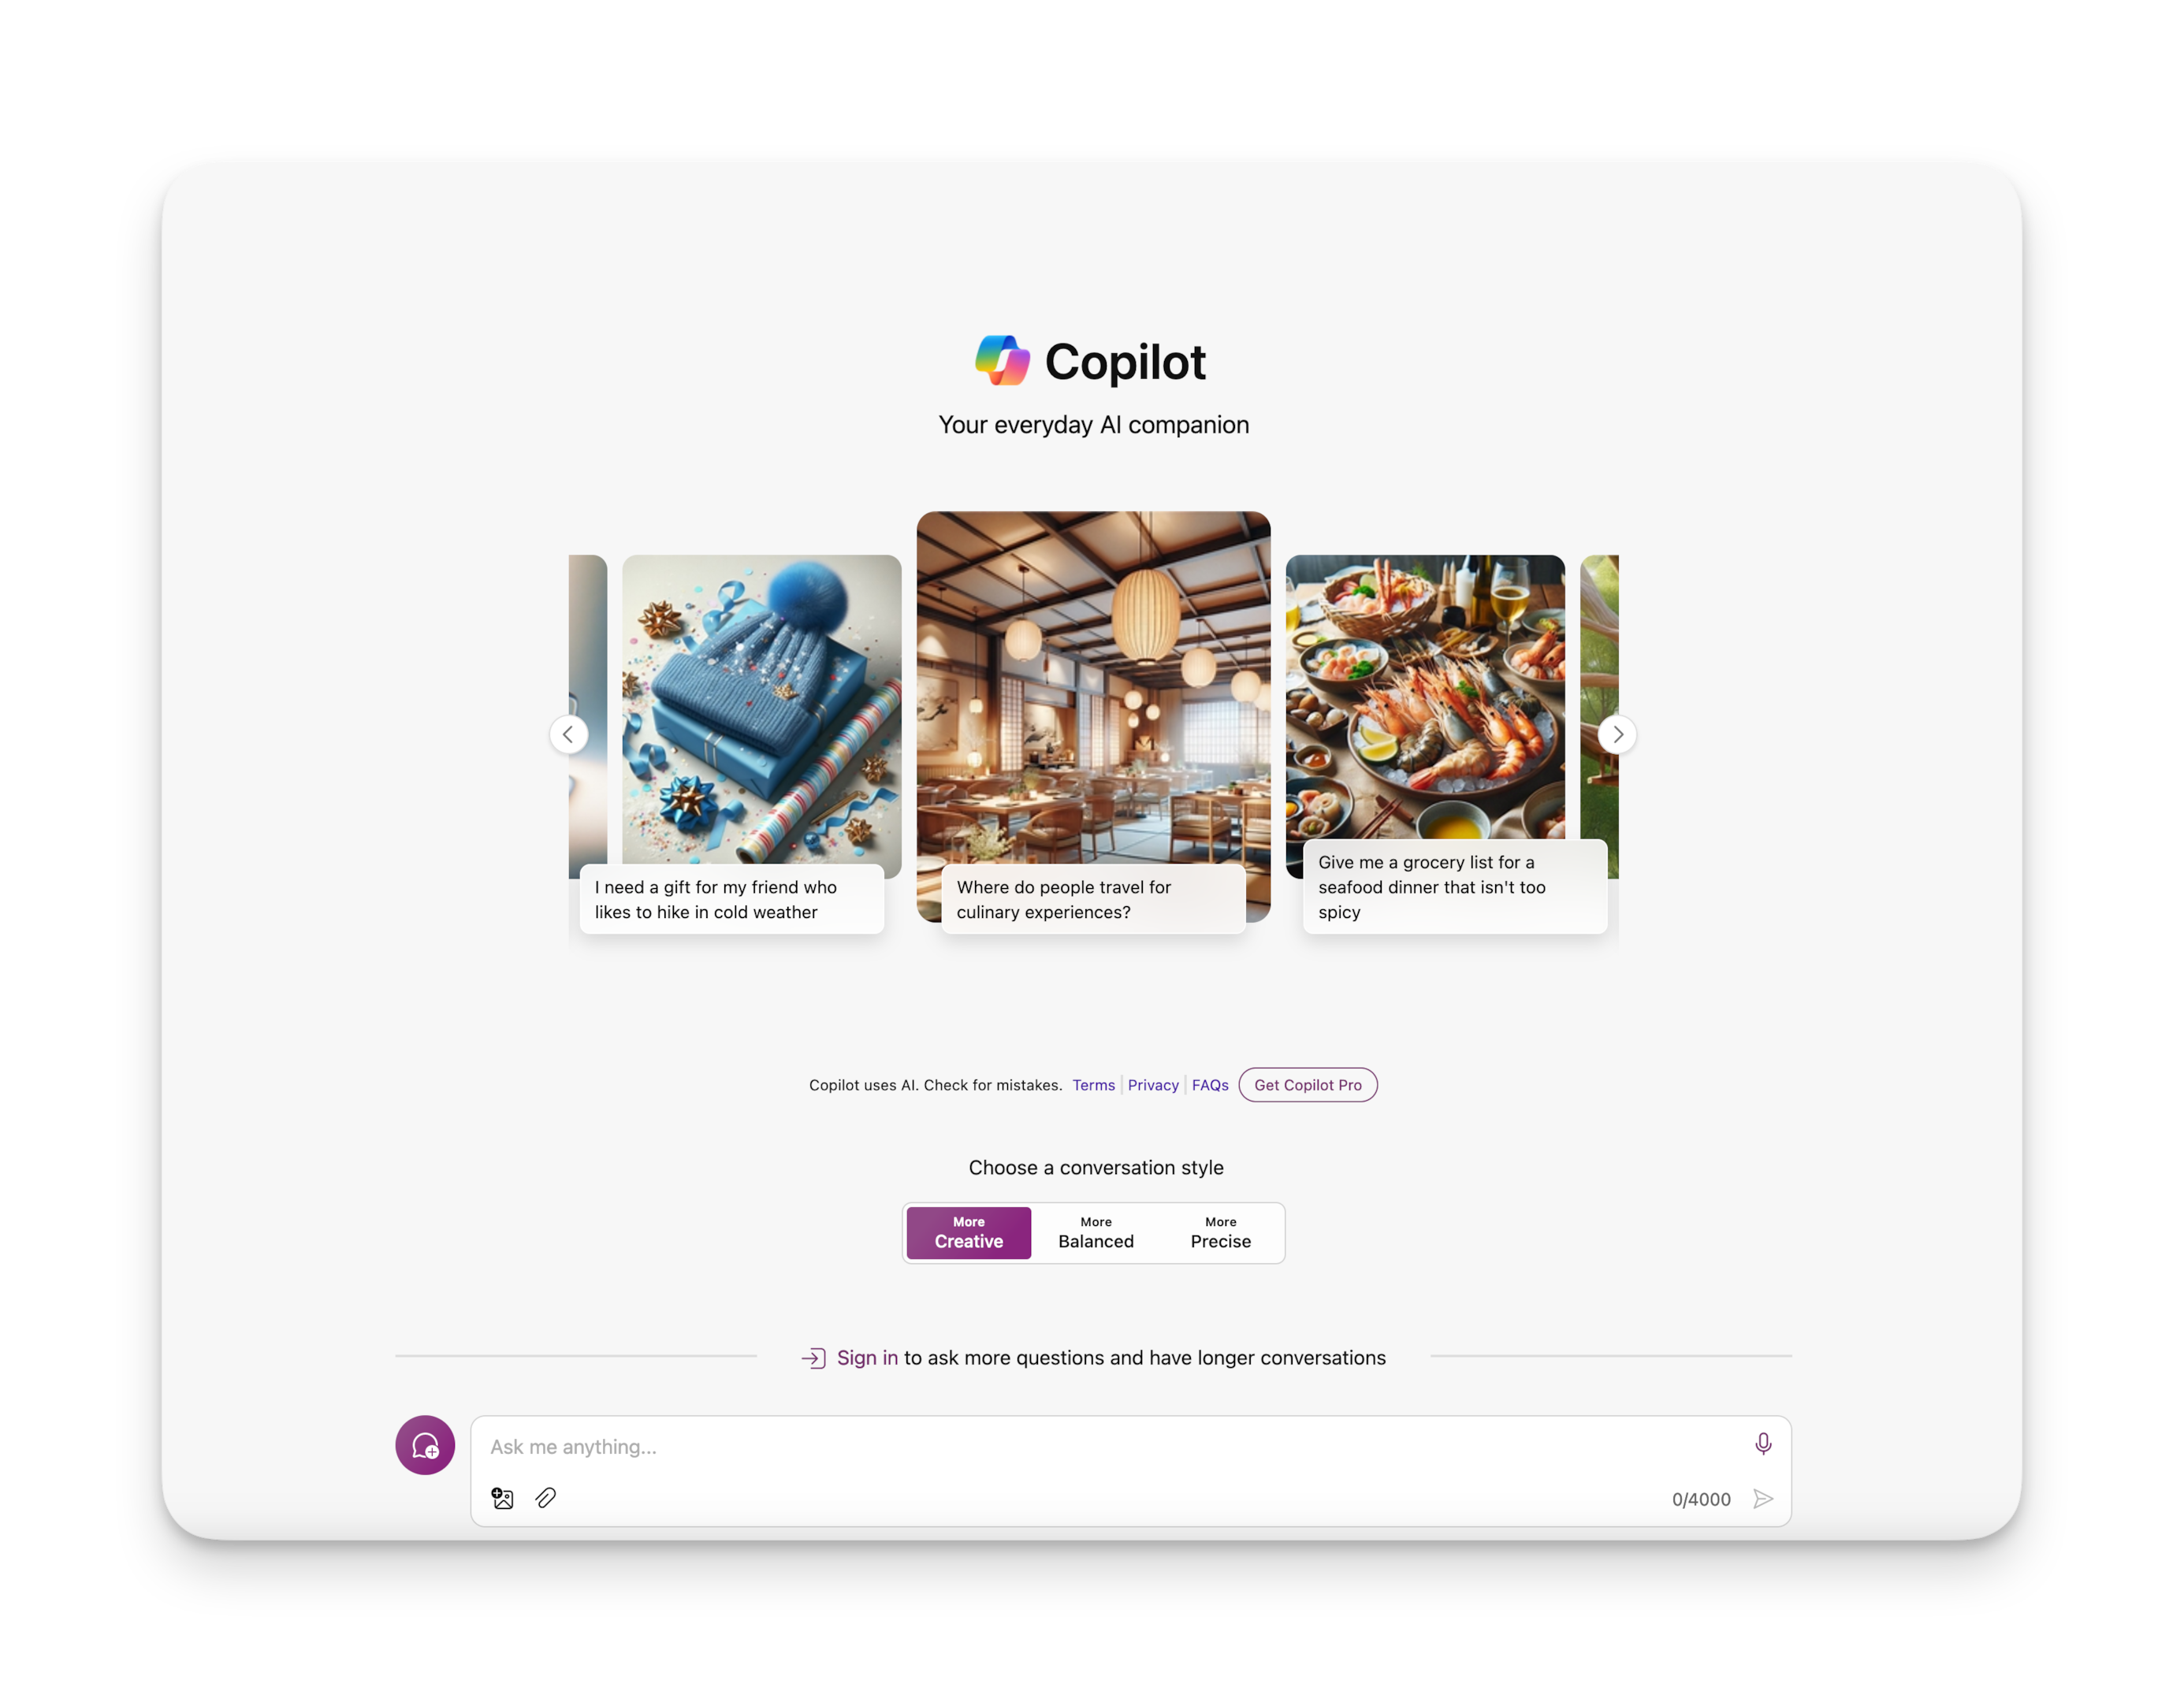The width and height of the screenshot is (2184, 1702).
Task: Click Get Copilot Pro button
Action: click(1308, 1085)
